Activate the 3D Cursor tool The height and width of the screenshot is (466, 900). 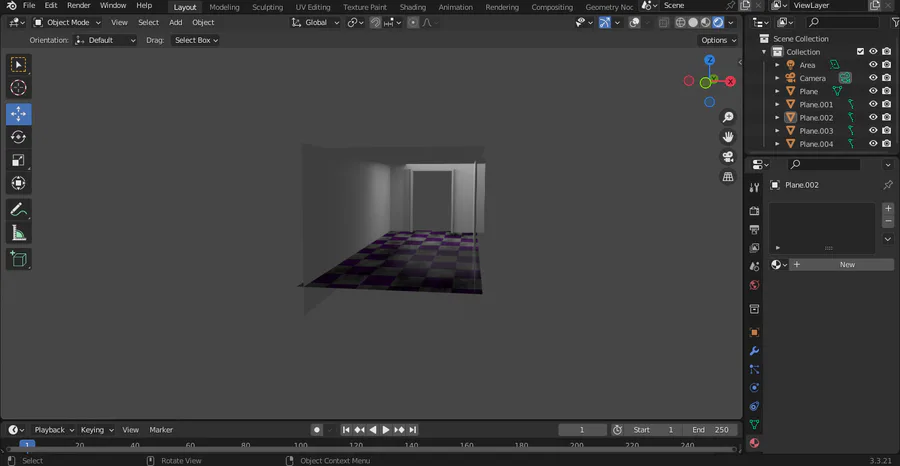[18, 88]
